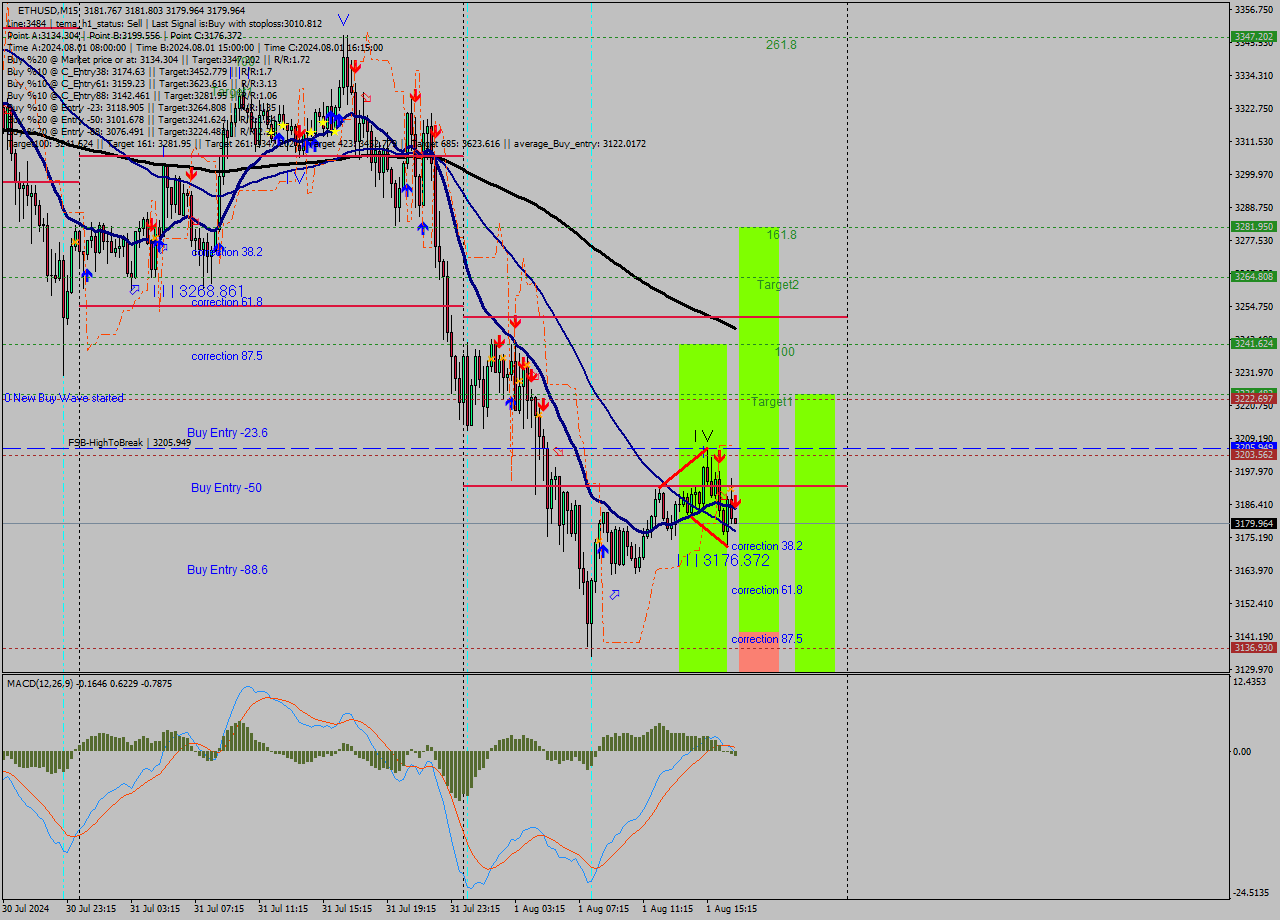1280x920 pixels.
Task: Click the '31 Jul 15:15' time axis label
Action: 347,909
